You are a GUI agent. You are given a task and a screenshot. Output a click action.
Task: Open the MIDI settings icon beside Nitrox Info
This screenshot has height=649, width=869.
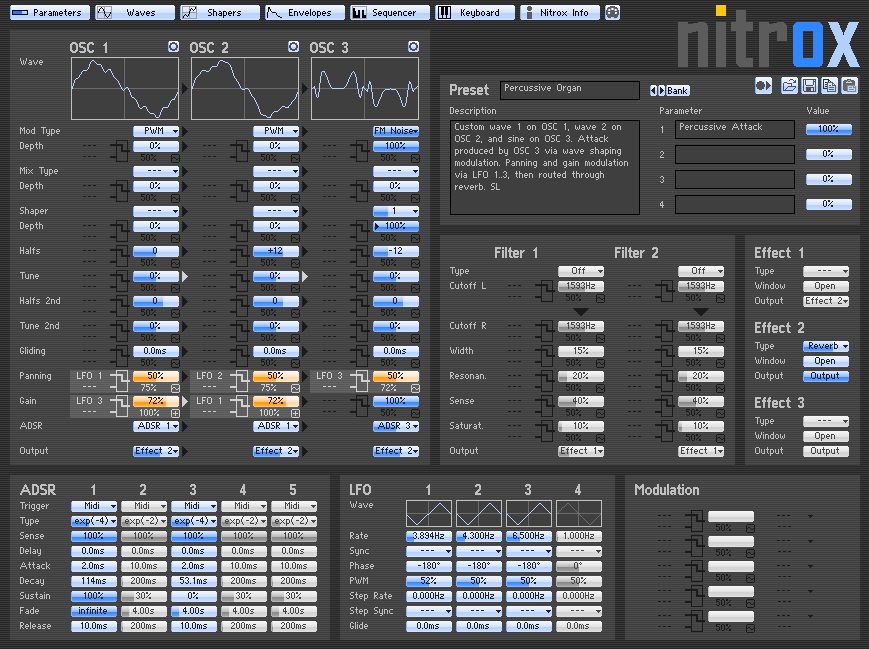click(x=612, y=12)
